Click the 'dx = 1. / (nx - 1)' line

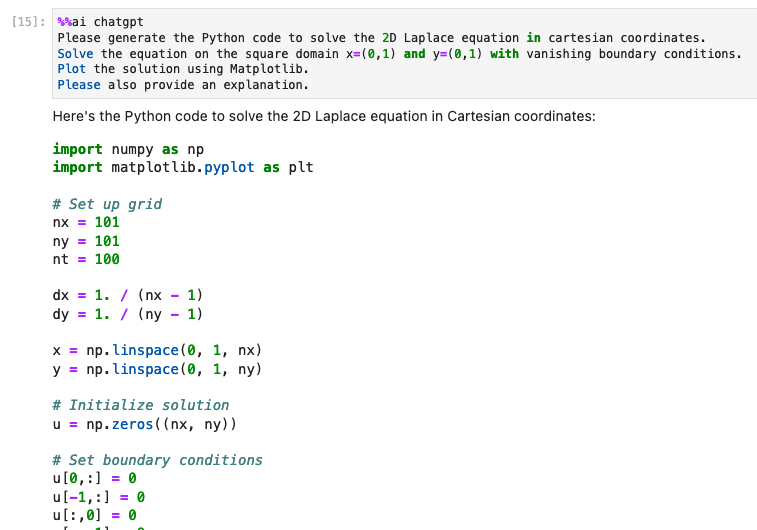(x=128, y=295)
